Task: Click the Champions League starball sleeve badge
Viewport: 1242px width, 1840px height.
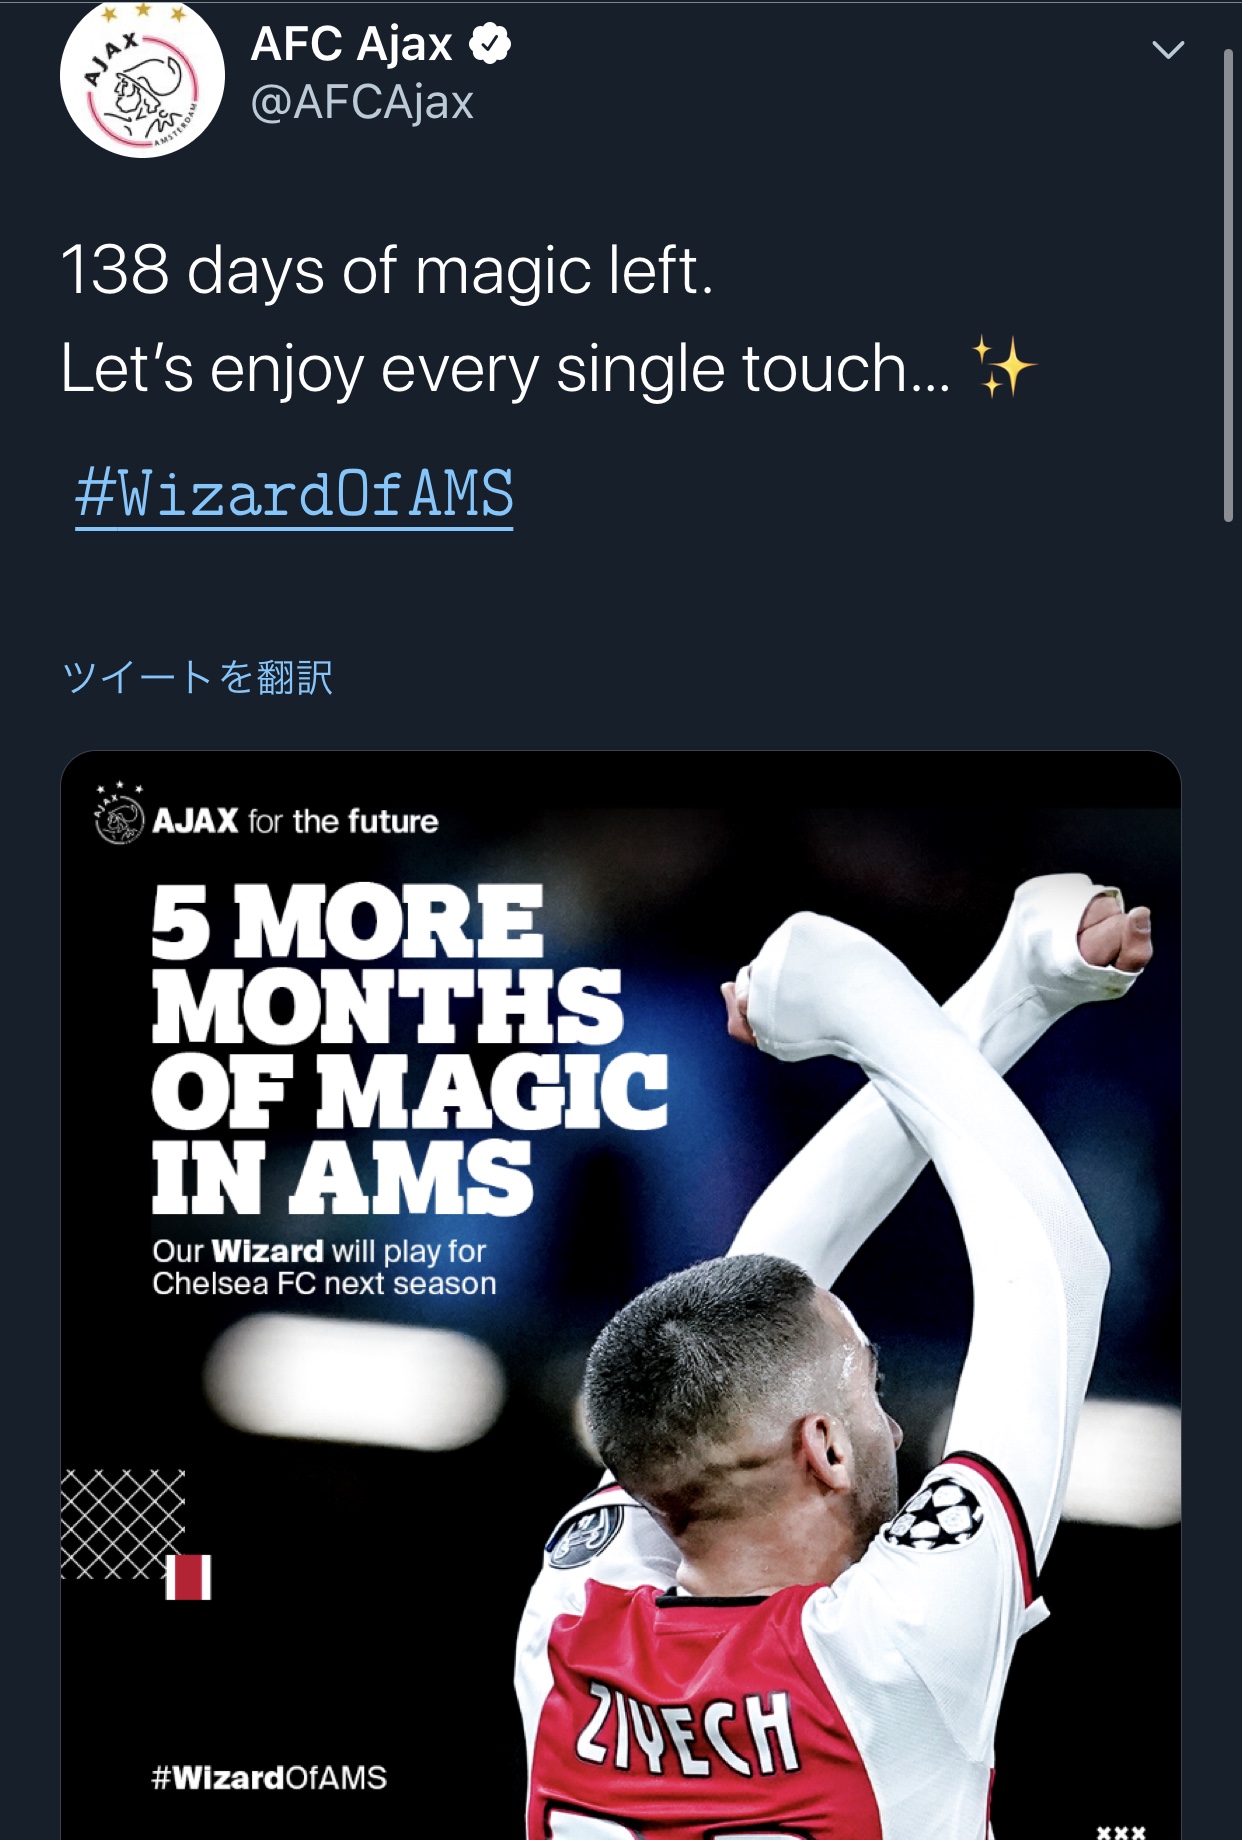Action: 931,1513
